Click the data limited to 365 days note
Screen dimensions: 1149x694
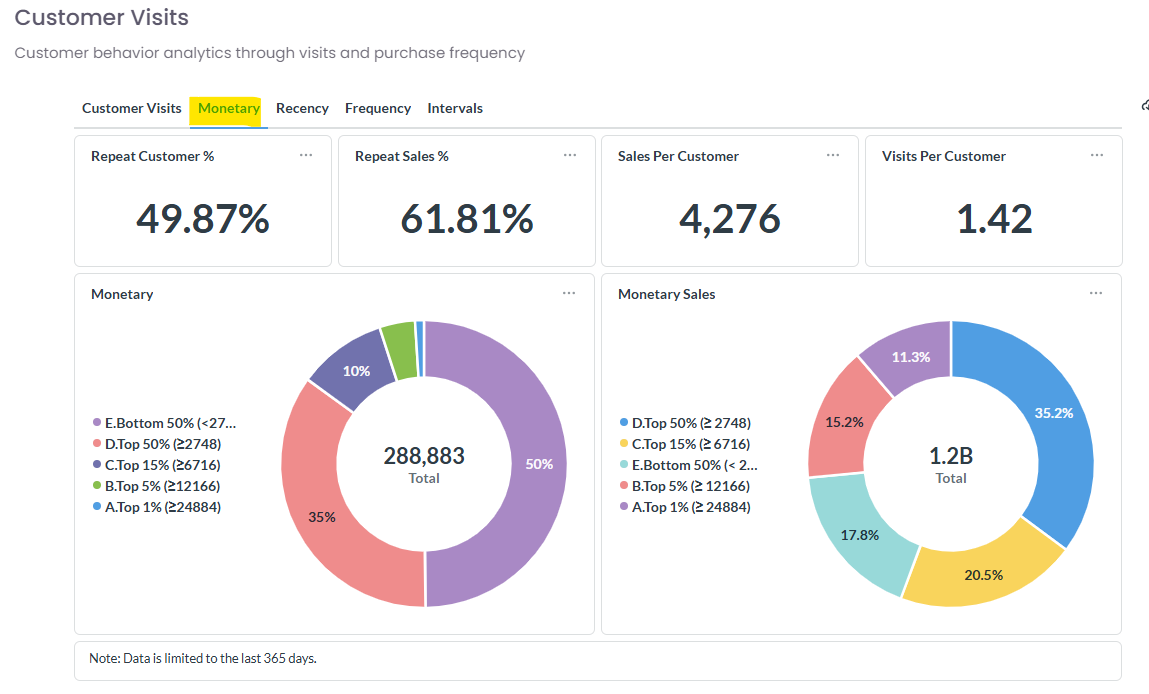(203, 658)
